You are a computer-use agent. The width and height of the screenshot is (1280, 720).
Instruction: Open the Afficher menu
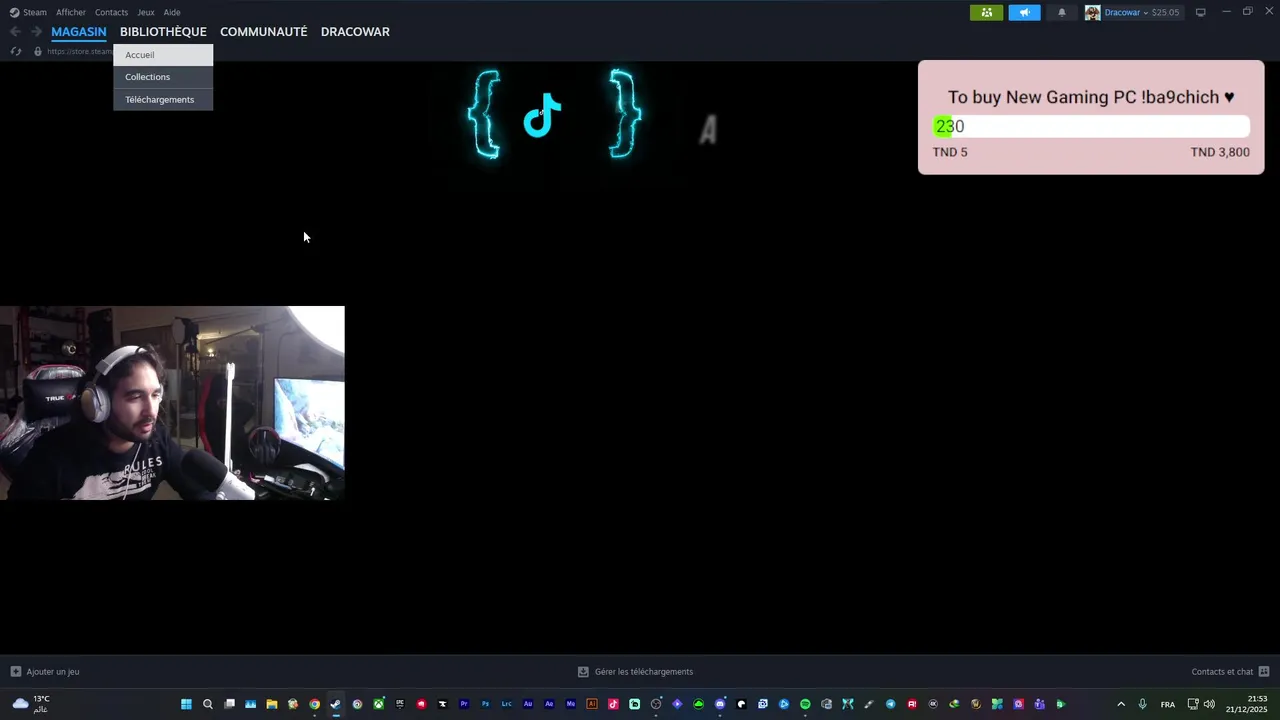[71, 12]
